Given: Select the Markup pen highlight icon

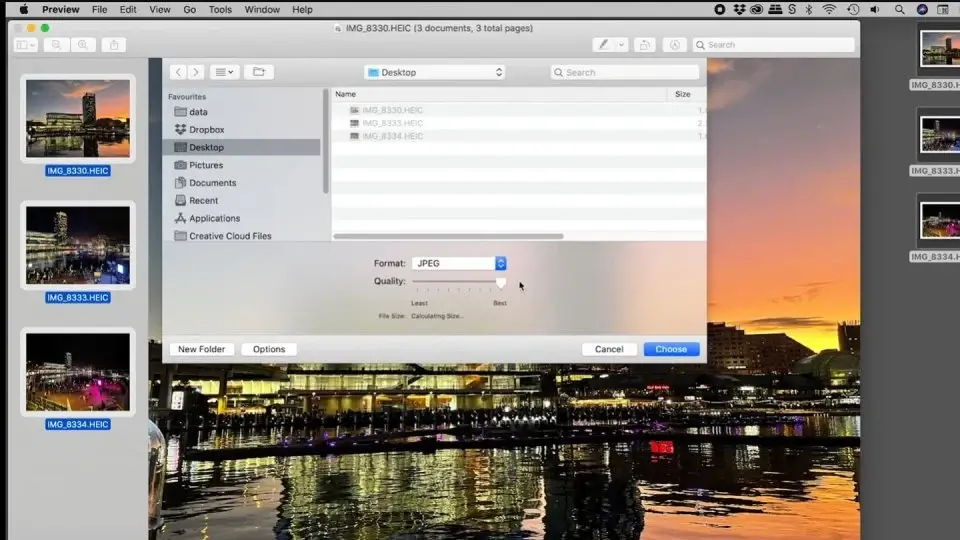Looking at the screenshot, I should [604, 45].
